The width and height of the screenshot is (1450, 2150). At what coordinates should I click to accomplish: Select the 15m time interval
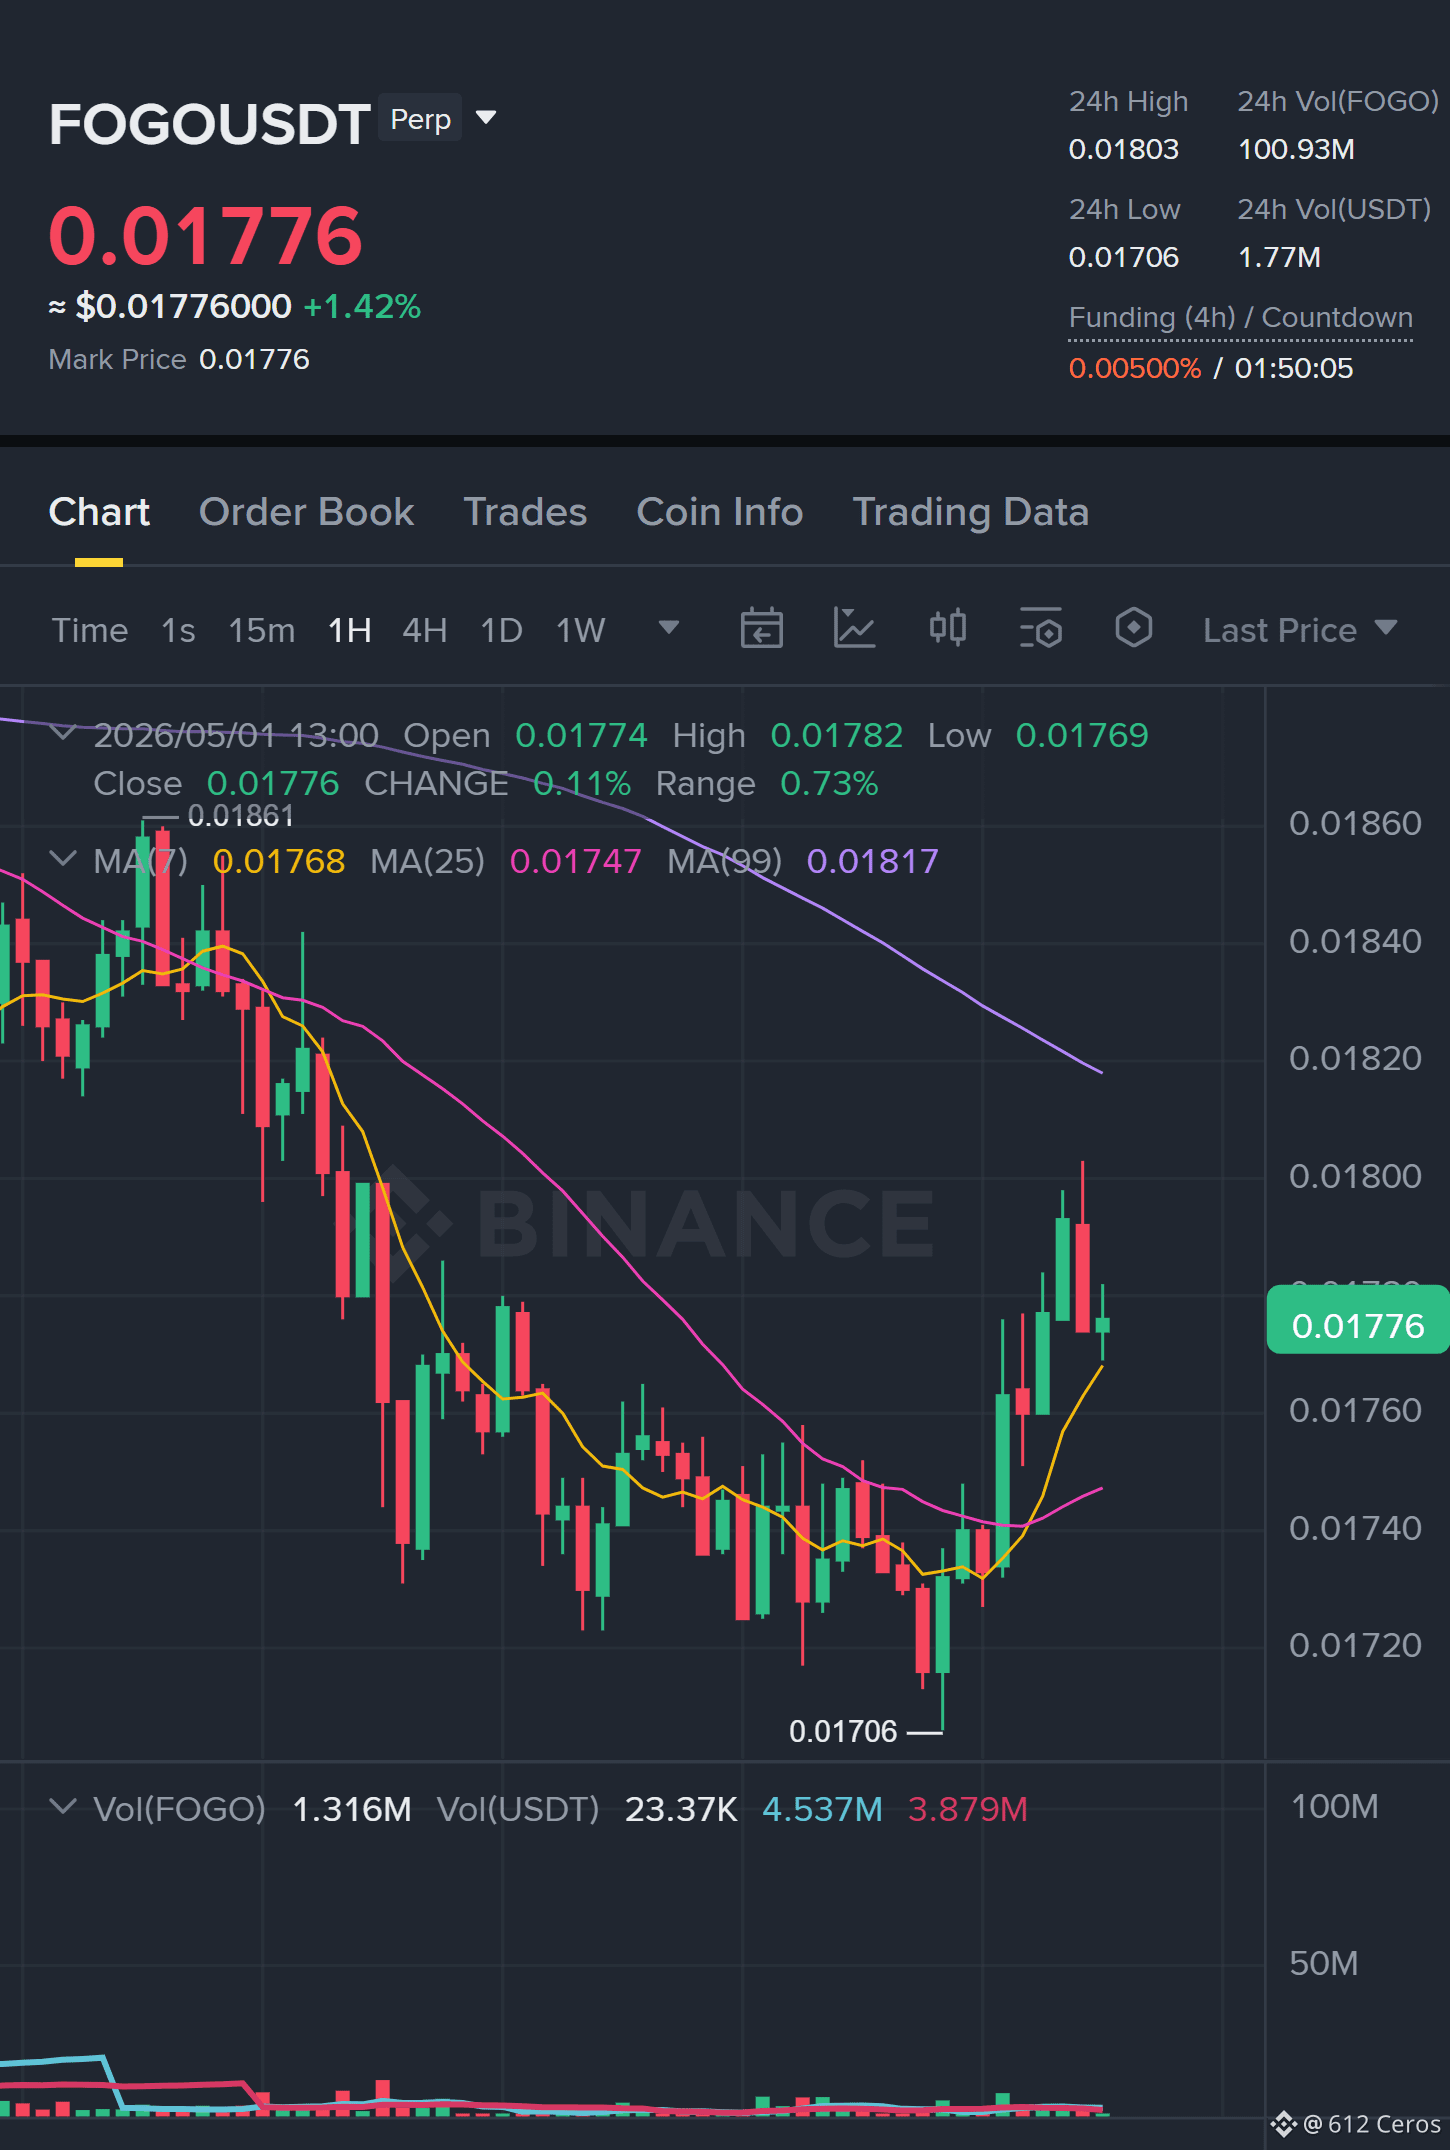[x=262, y=630]
